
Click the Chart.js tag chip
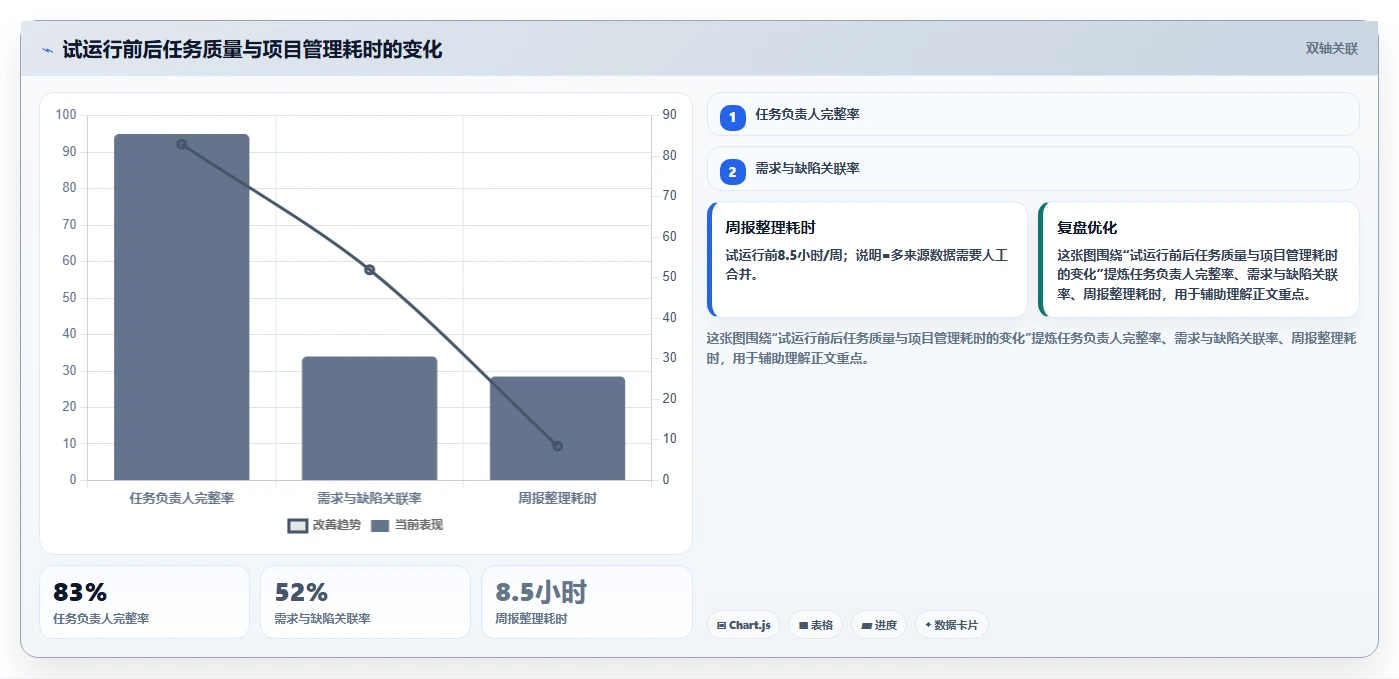point(743,625)
